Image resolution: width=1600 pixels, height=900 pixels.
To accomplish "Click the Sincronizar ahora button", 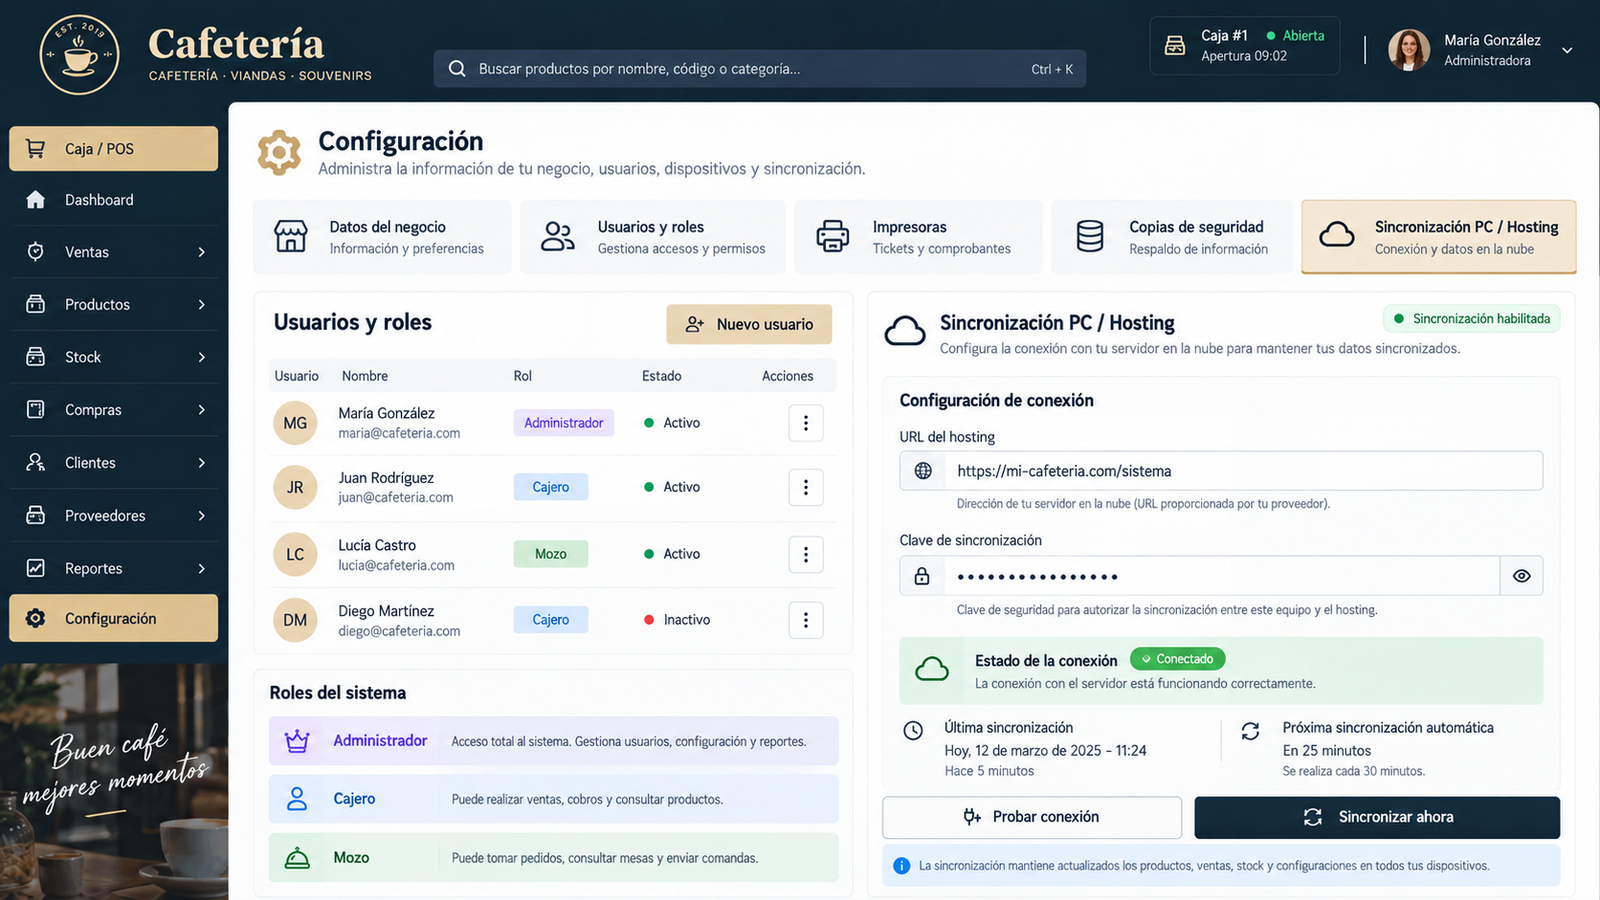I will point(1377,817).
